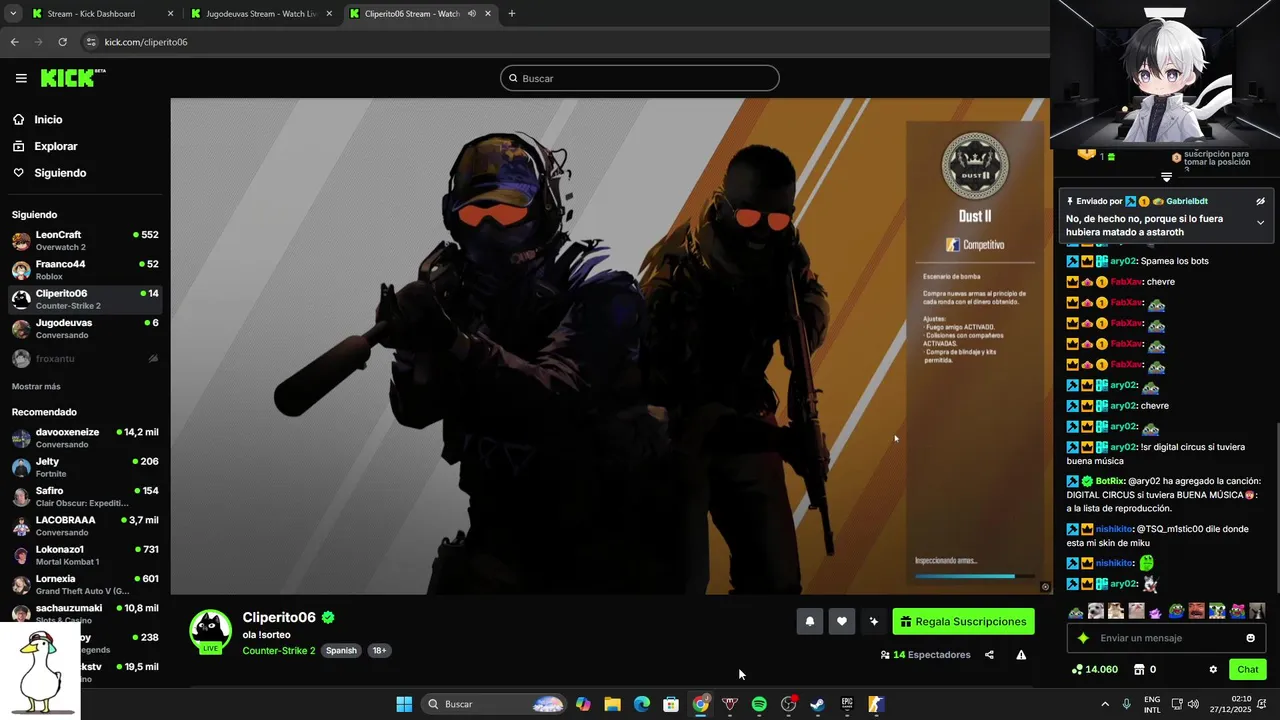Click Cliperito06 live avatar
This screenshot has width=1280, height=720.
click(210, 632)
